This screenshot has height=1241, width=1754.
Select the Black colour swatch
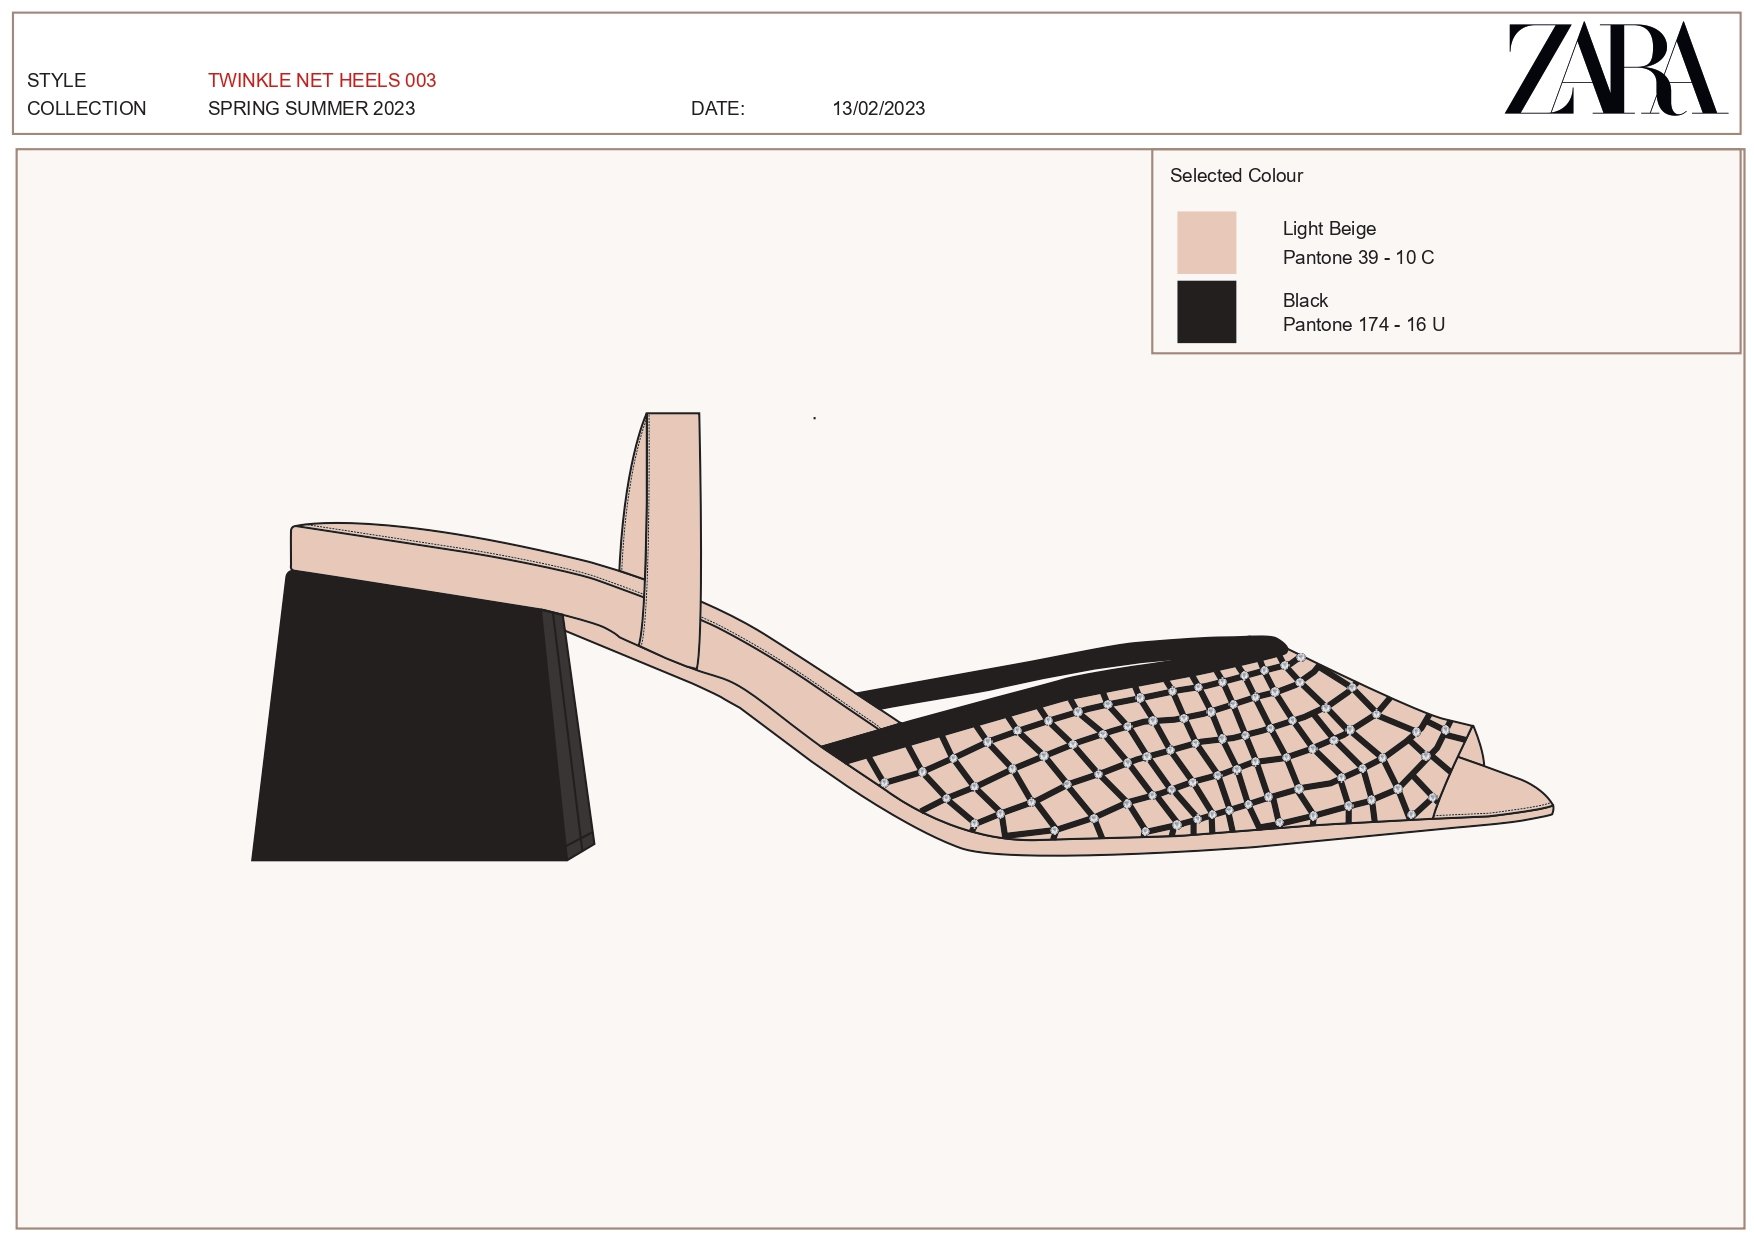1206,312
